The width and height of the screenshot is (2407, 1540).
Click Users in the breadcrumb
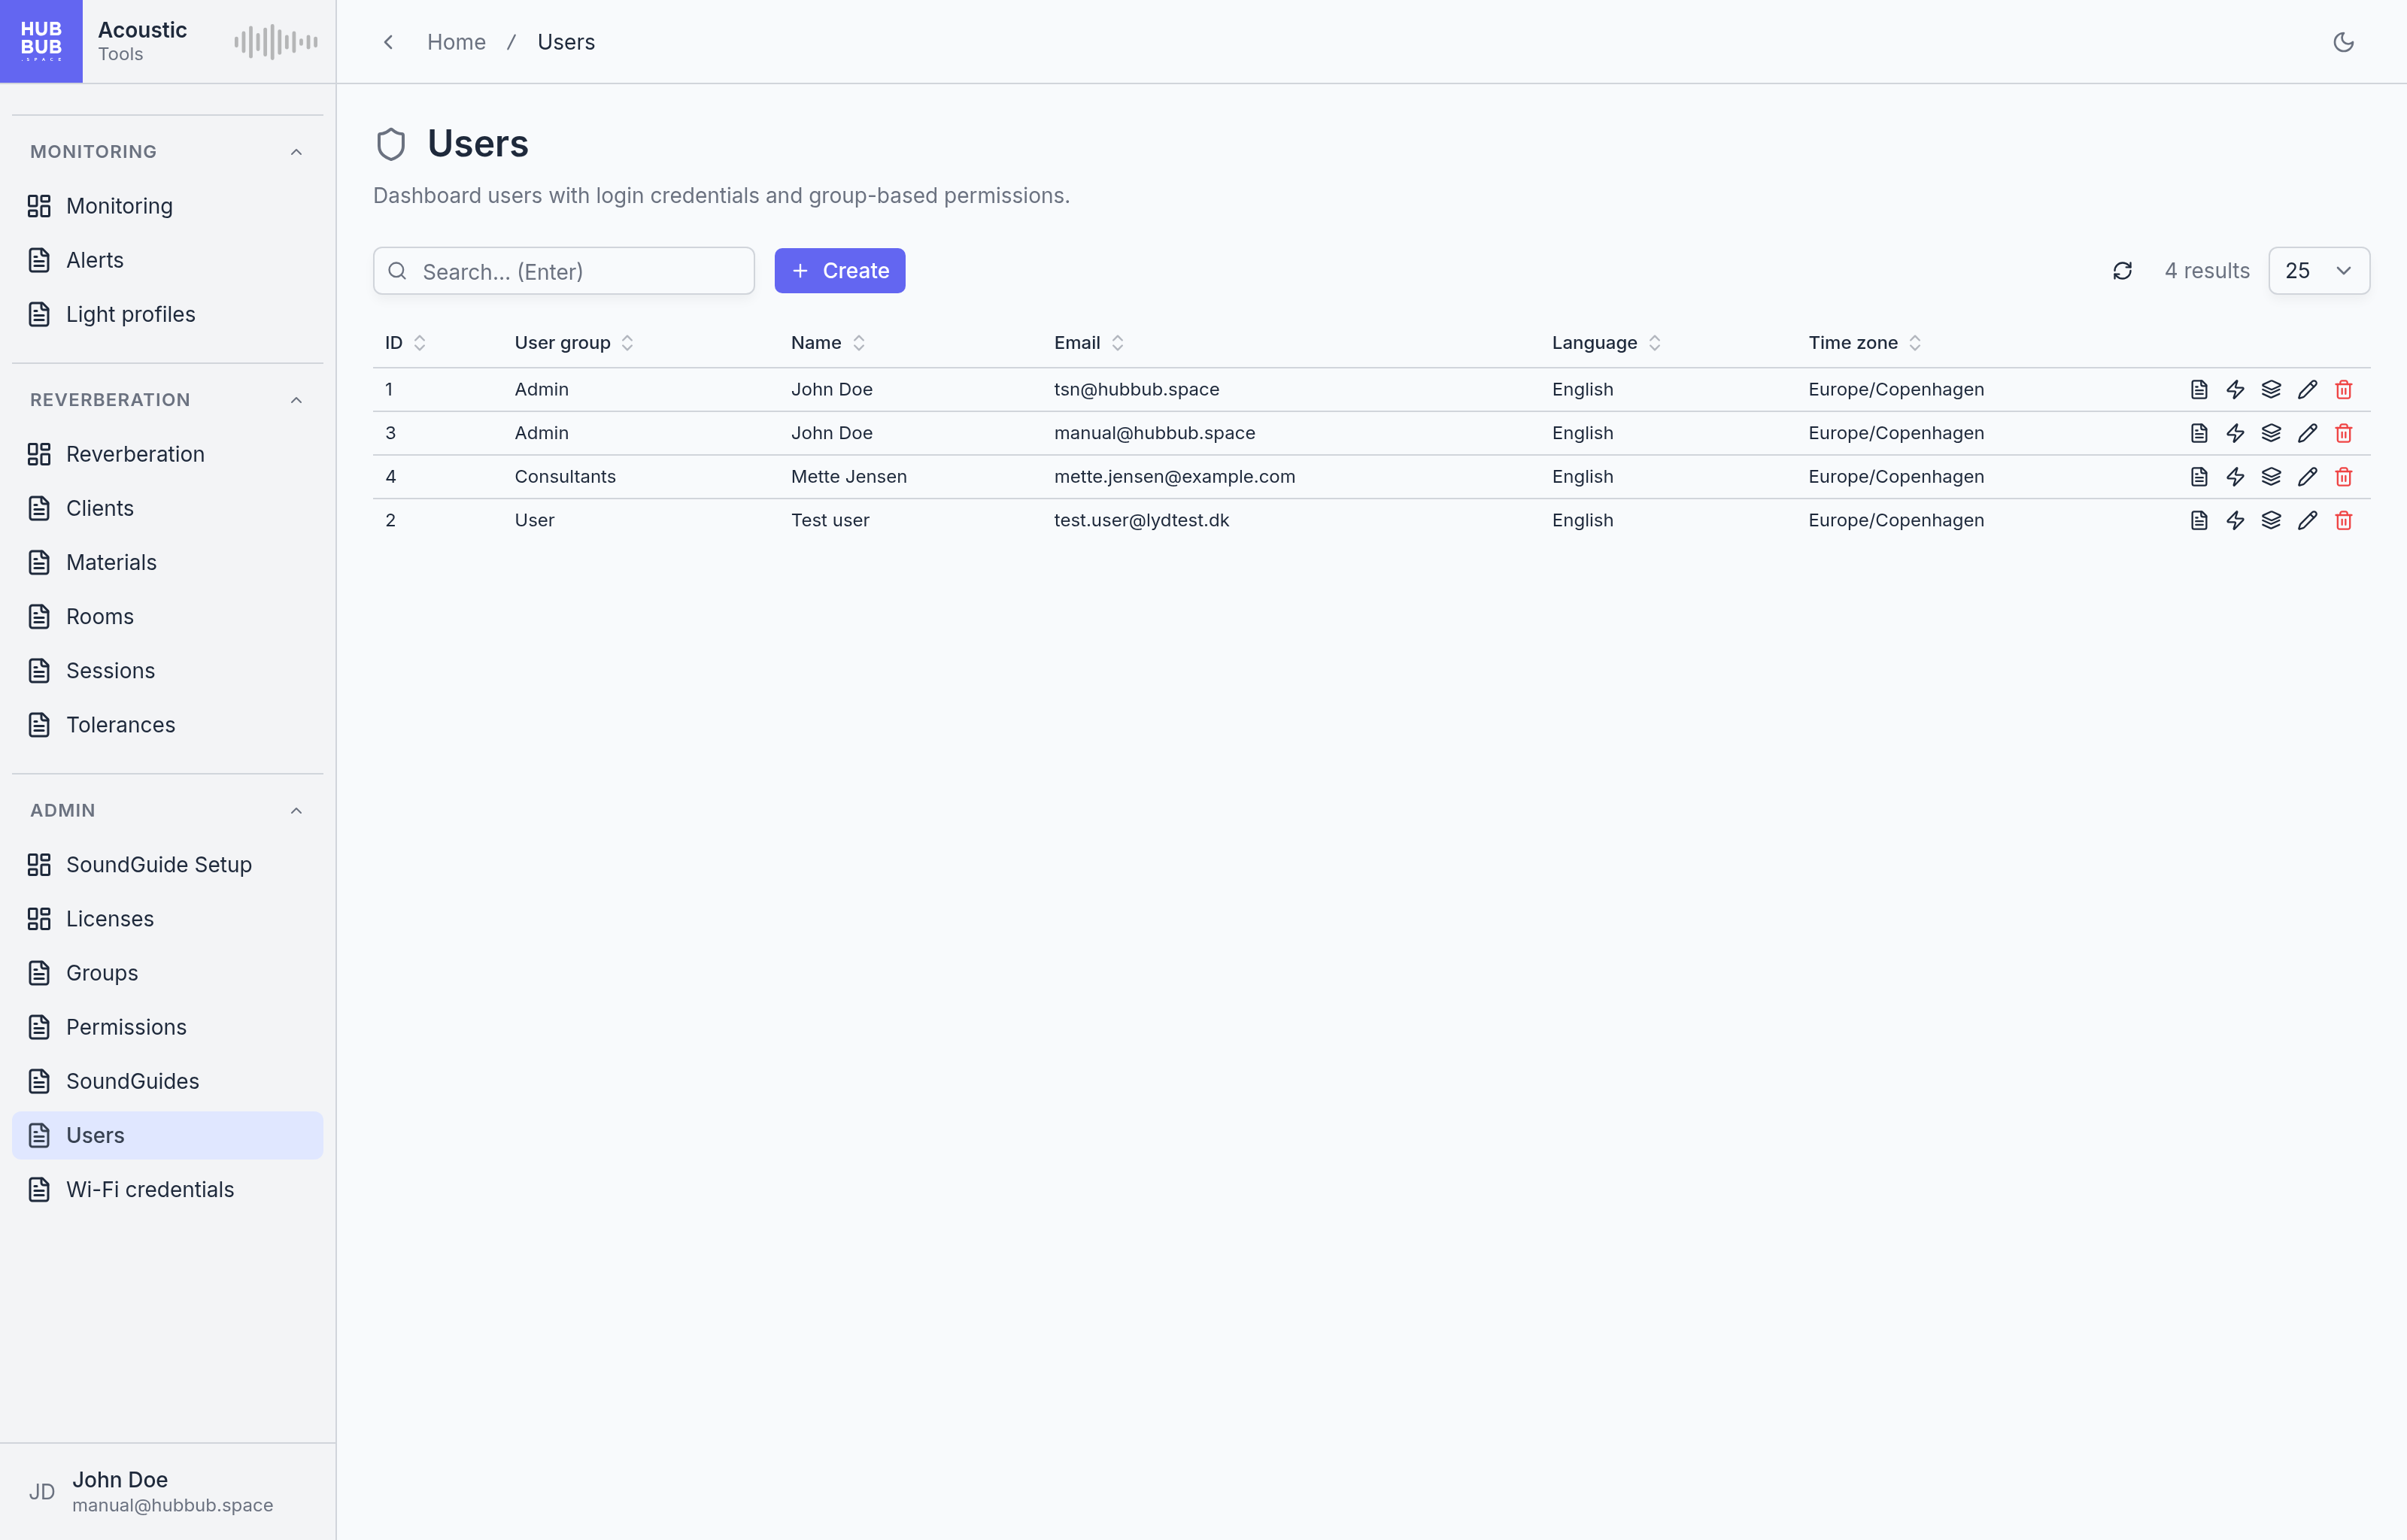coord(566,42)
